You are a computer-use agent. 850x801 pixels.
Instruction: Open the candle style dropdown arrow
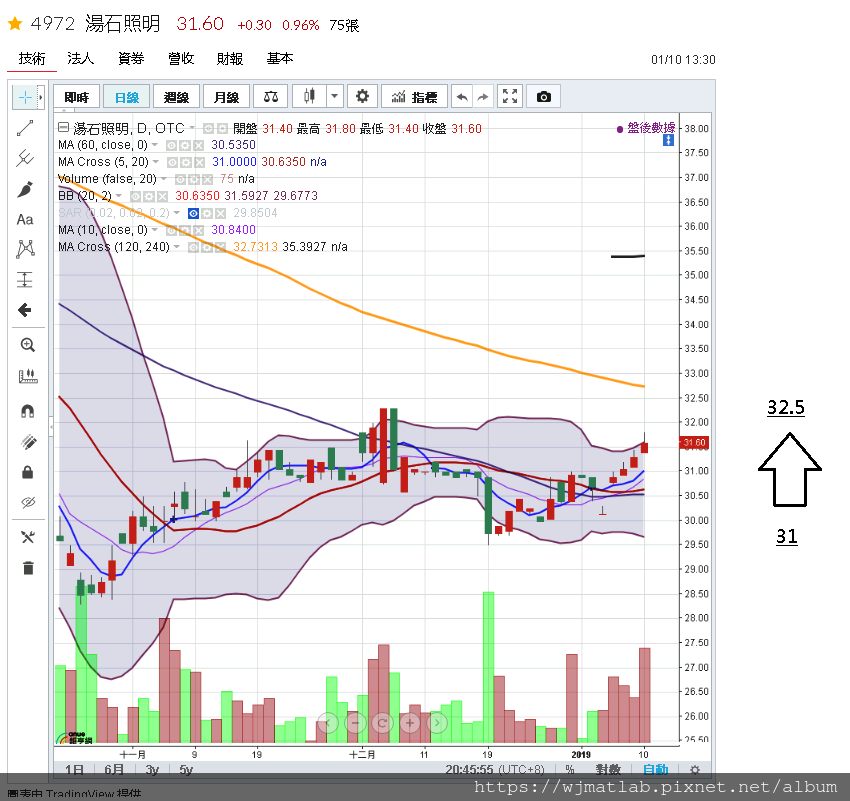point(334,97)
